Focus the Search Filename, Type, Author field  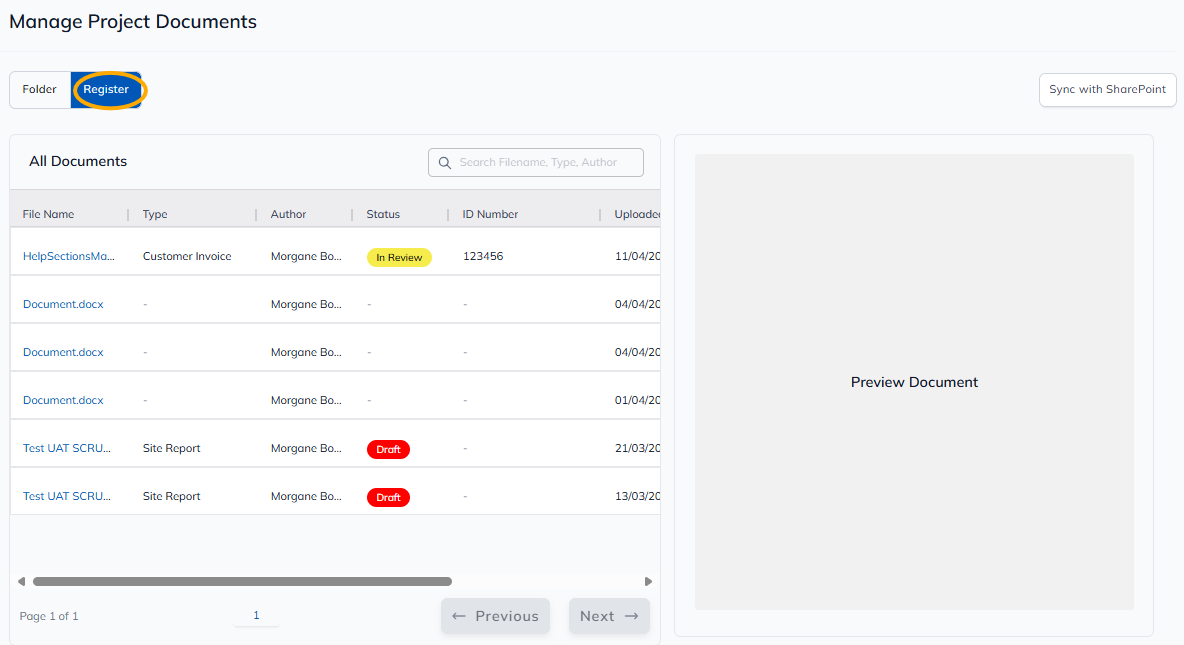point(546,163)
